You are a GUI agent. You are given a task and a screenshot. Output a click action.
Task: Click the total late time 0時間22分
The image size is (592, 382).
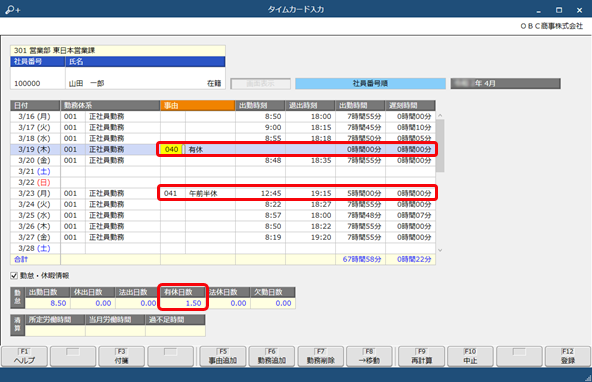[410, 259]
